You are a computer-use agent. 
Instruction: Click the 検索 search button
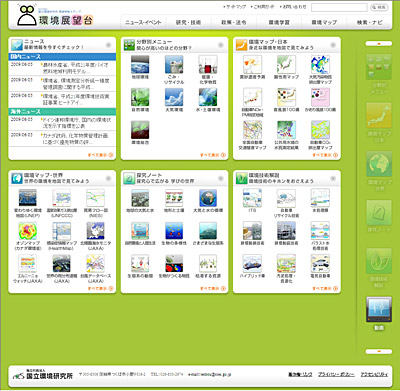pos(379,7)
